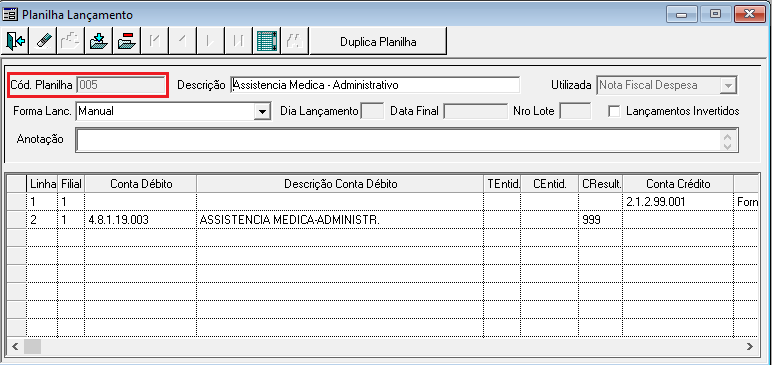
Task: Click the delete folder with red minus
Action: click(x=127, y=41)
